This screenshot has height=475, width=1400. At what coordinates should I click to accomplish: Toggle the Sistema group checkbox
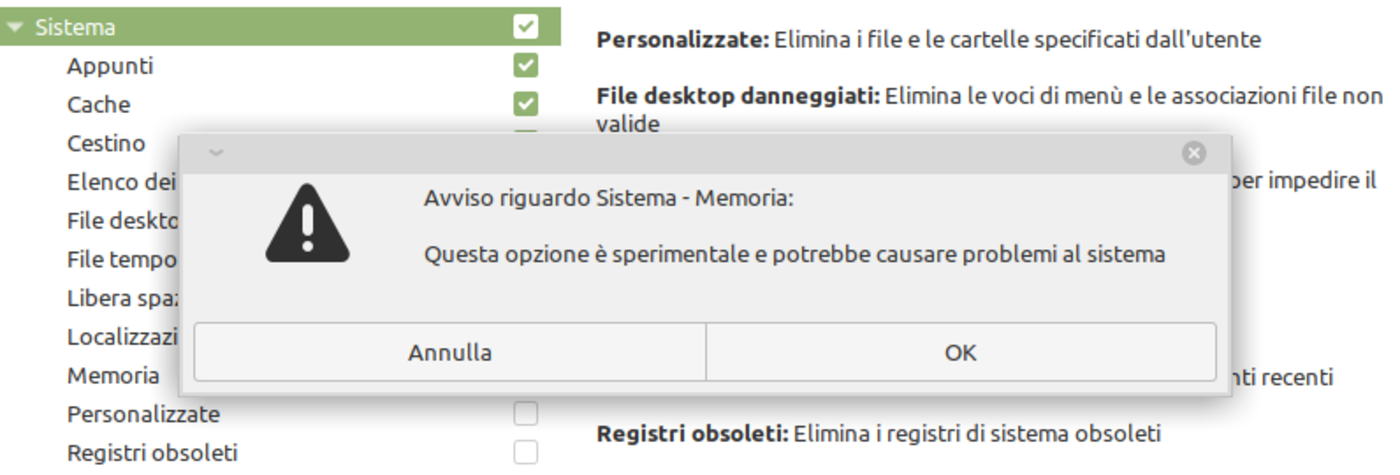click(525, 27)
